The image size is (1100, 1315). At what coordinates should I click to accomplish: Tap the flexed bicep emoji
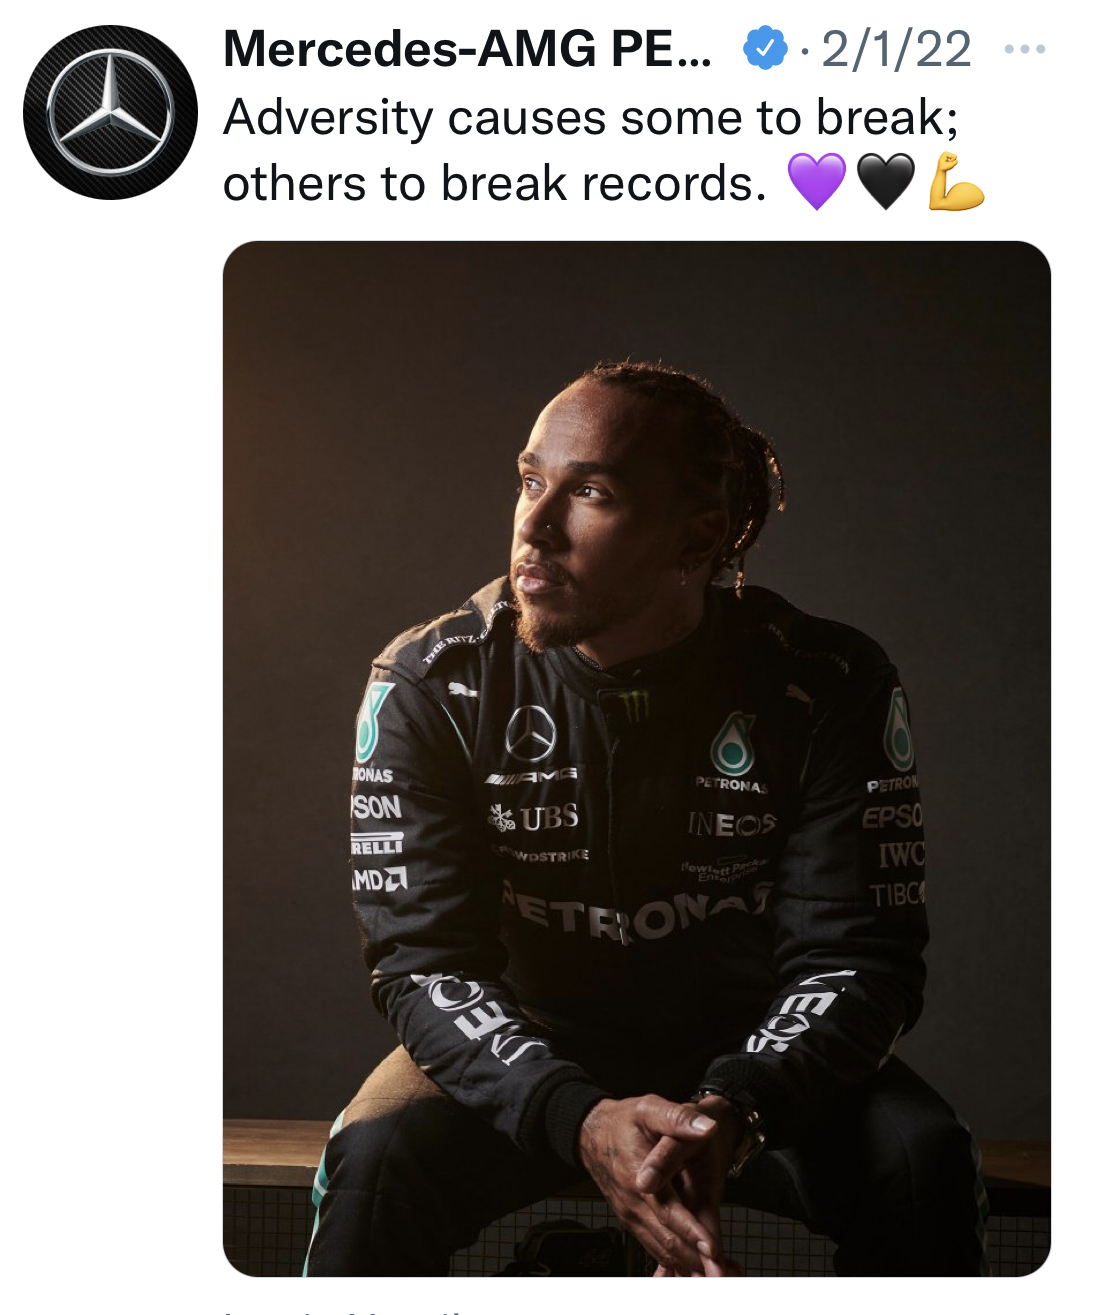tap(956, 181)
